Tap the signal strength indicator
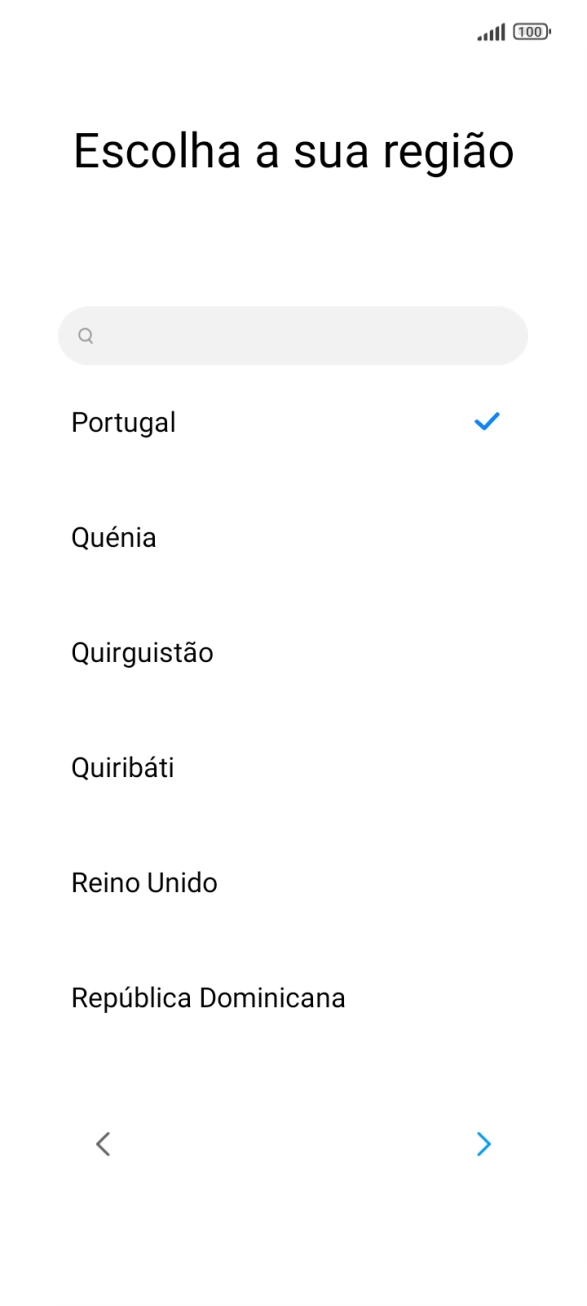Screen dimensions: 587x1306 coord(490,31)
